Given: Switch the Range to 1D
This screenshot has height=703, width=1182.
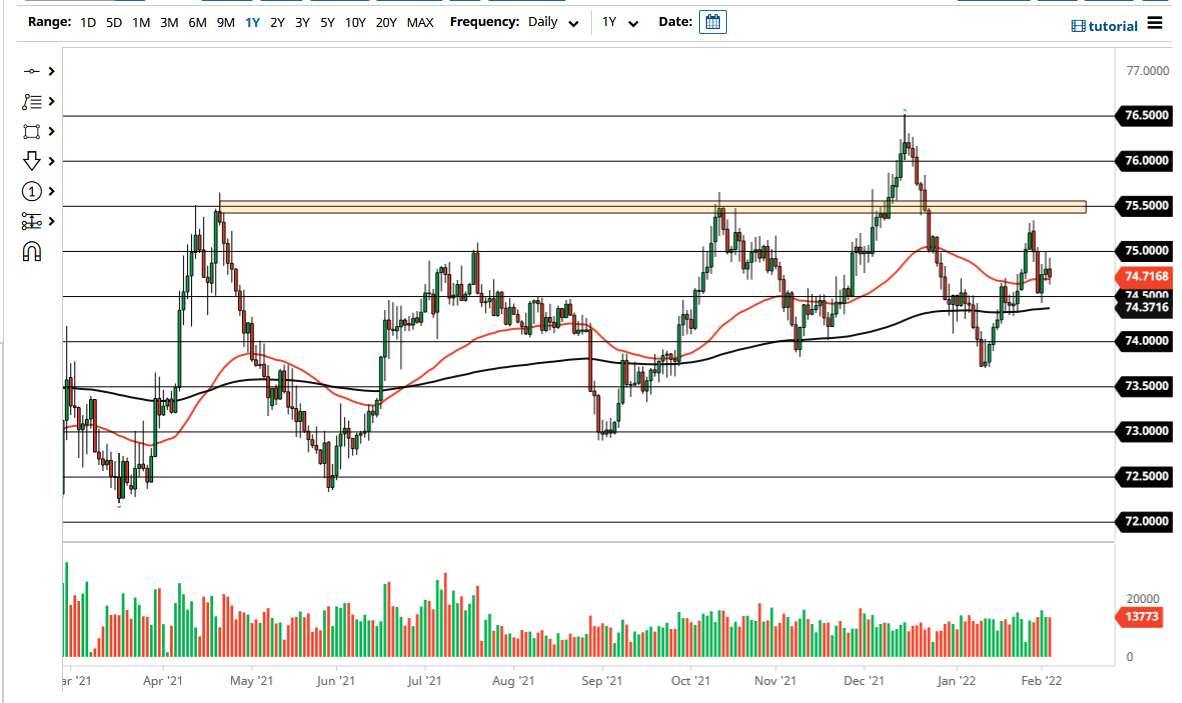Looking at the screenshot, I should pos(87,21).
